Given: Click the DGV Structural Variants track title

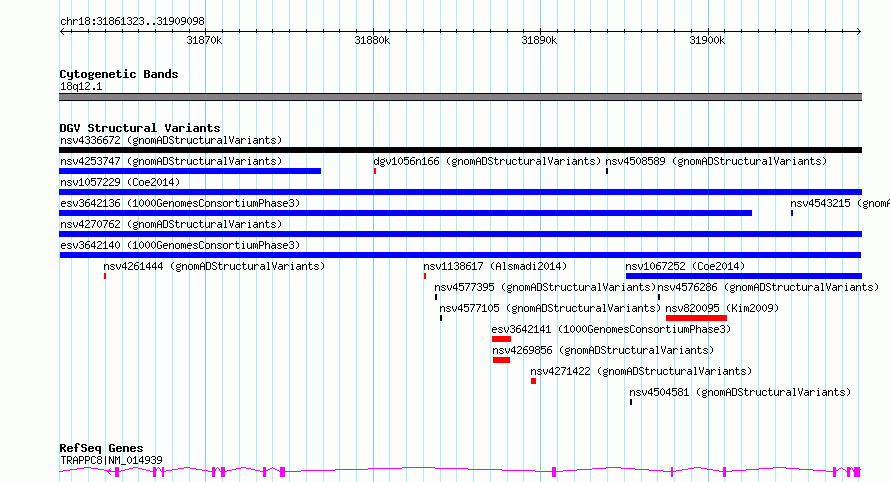Looking at the screenshot, I should pyautogui.click(x=140, y=128).
